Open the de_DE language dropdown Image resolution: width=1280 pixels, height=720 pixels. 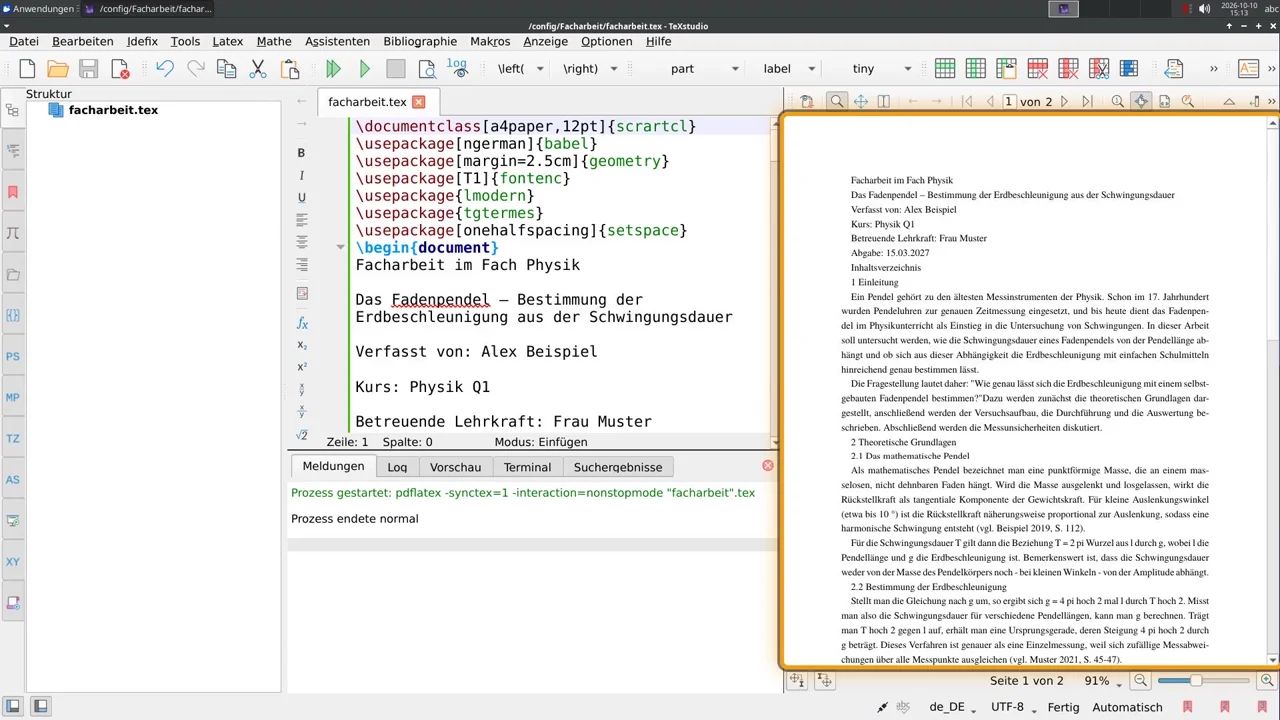point(954,707)
